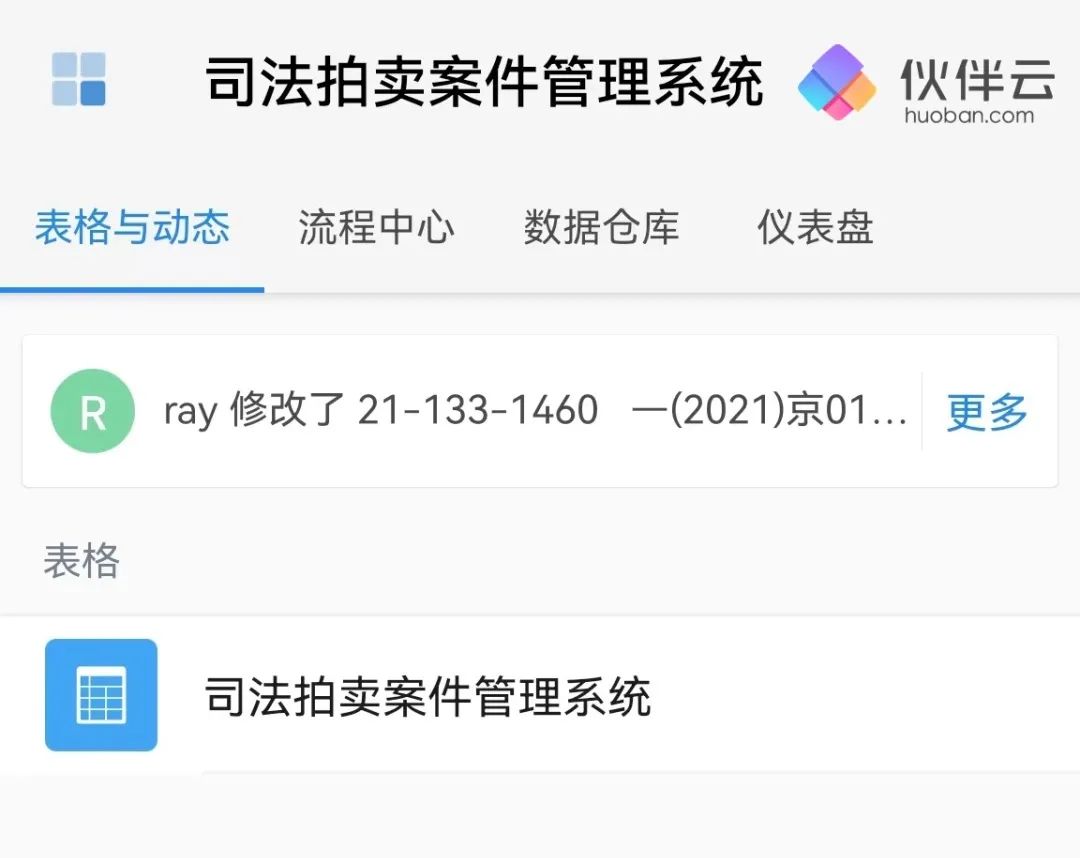Switch to the 表格与动态 tab
Viewport: 1080px width, 858px height.
pos(132,228)
